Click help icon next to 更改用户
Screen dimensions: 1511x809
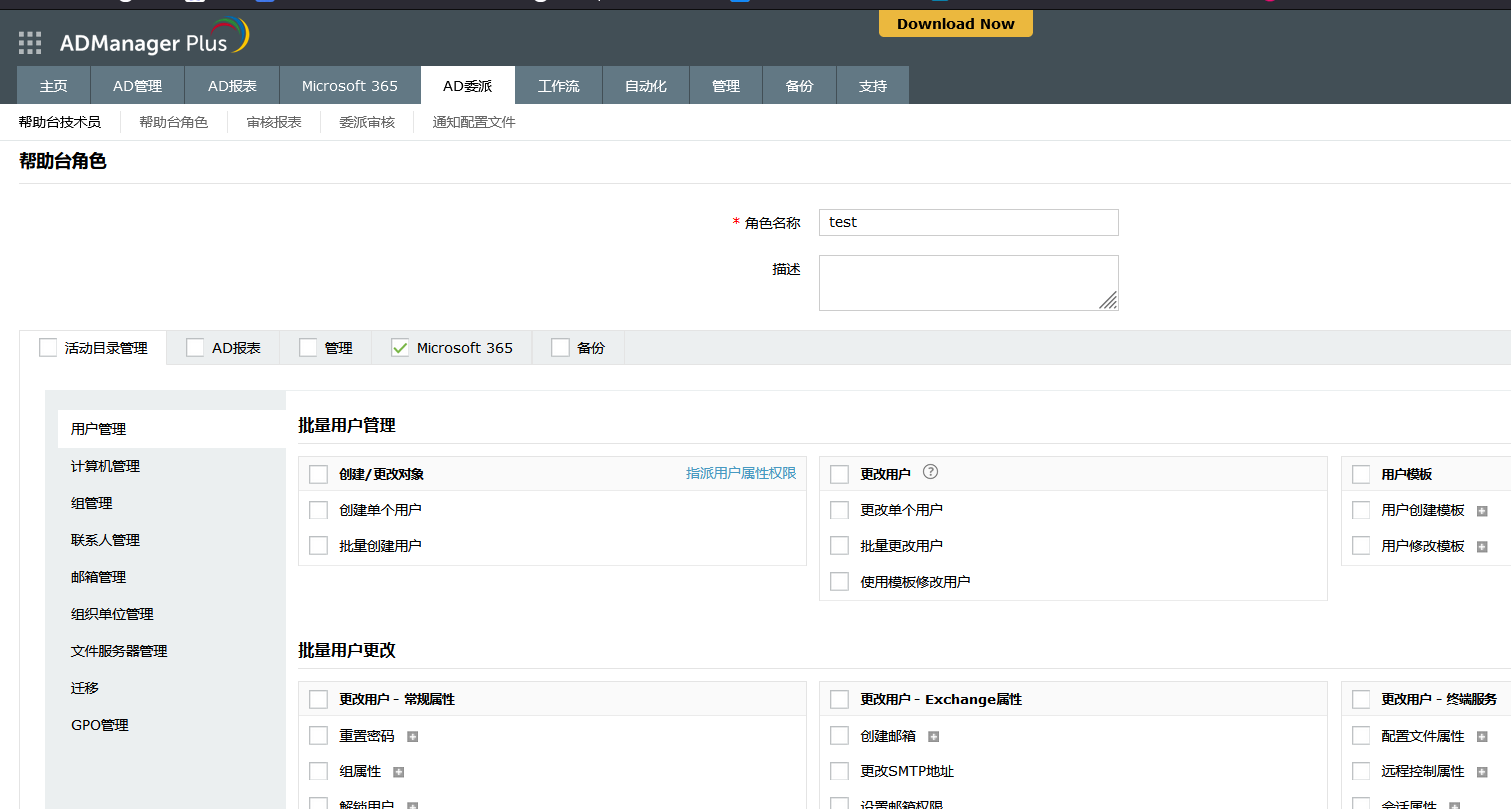pos(930,473)
